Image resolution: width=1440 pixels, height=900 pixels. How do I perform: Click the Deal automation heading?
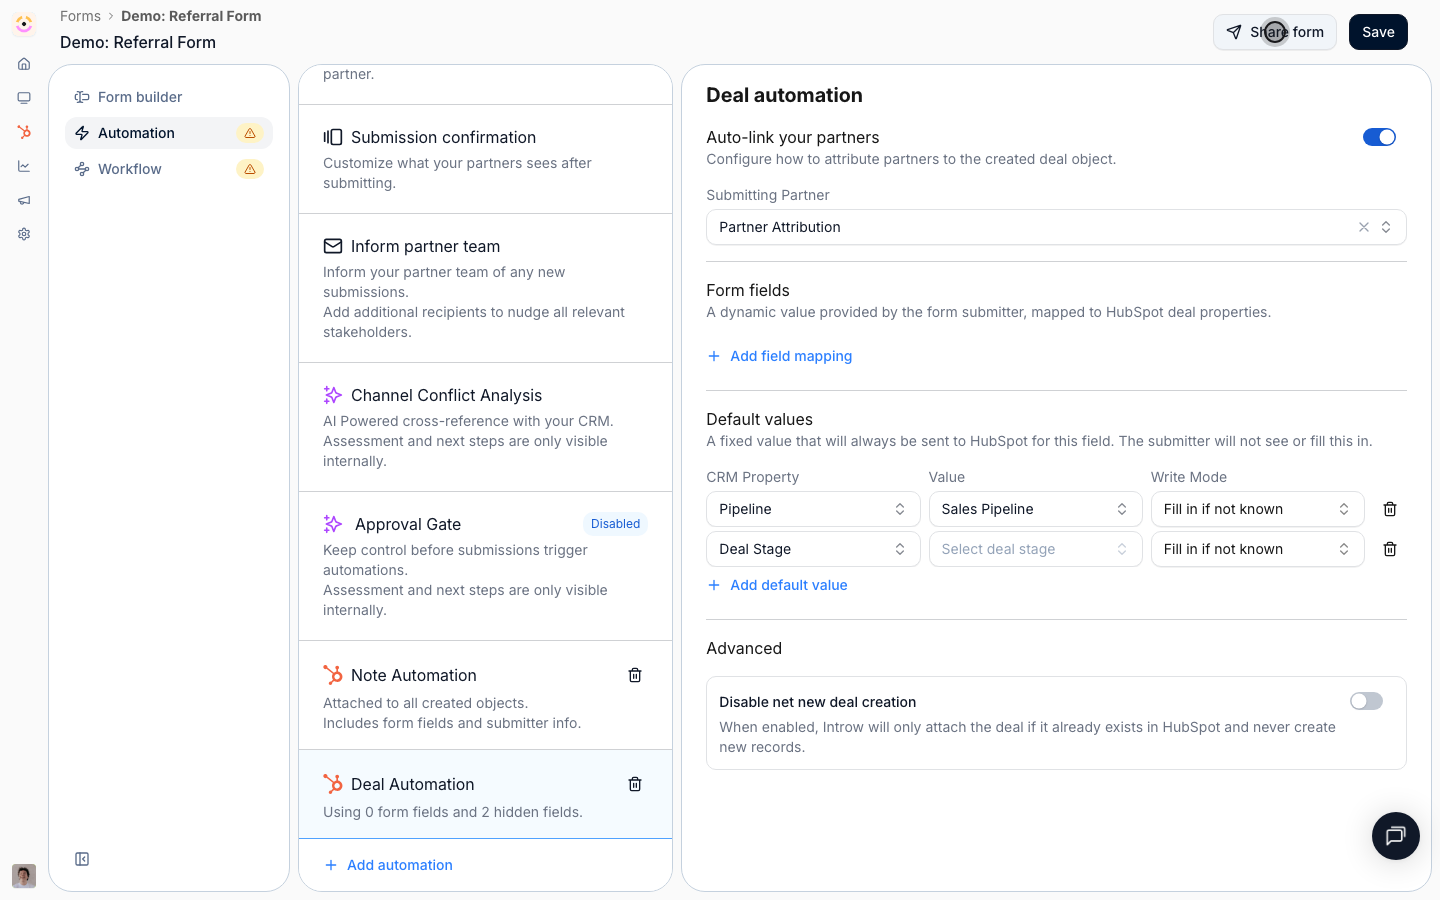(784, 95)
